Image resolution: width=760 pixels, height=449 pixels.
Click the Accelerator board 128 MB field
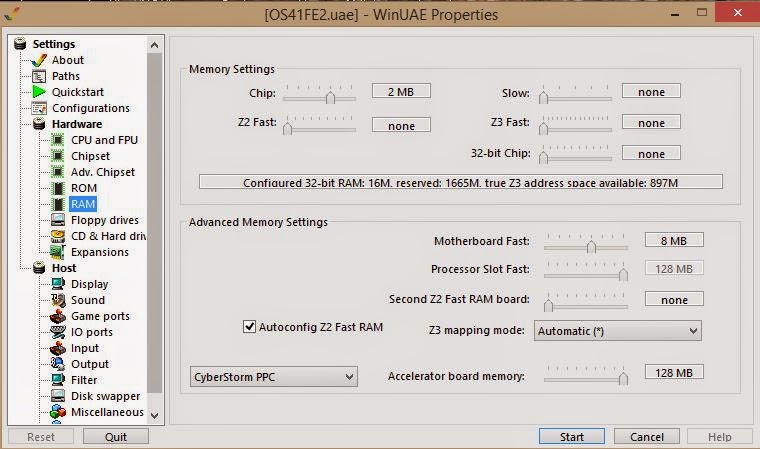point(674,372)
